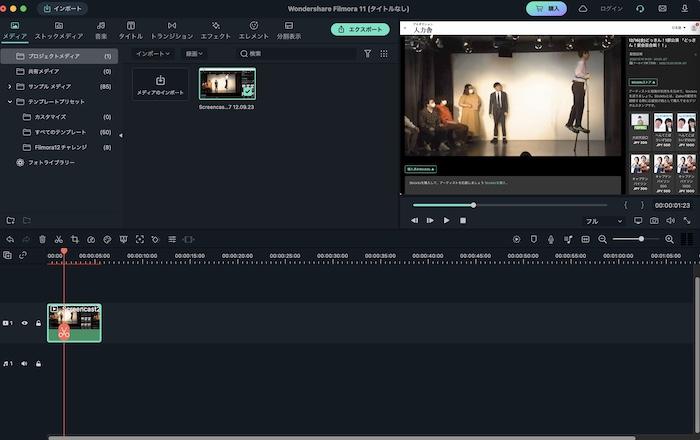Step back one frame in preview
700x440 pixels.
[415, 220]
